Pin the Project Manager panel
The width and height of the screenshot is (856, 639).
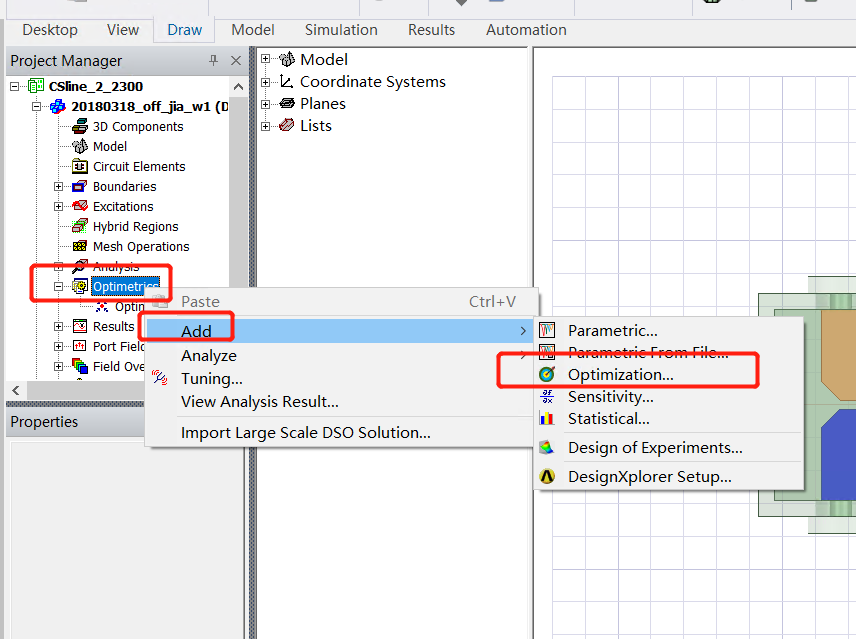pos(213,61)
